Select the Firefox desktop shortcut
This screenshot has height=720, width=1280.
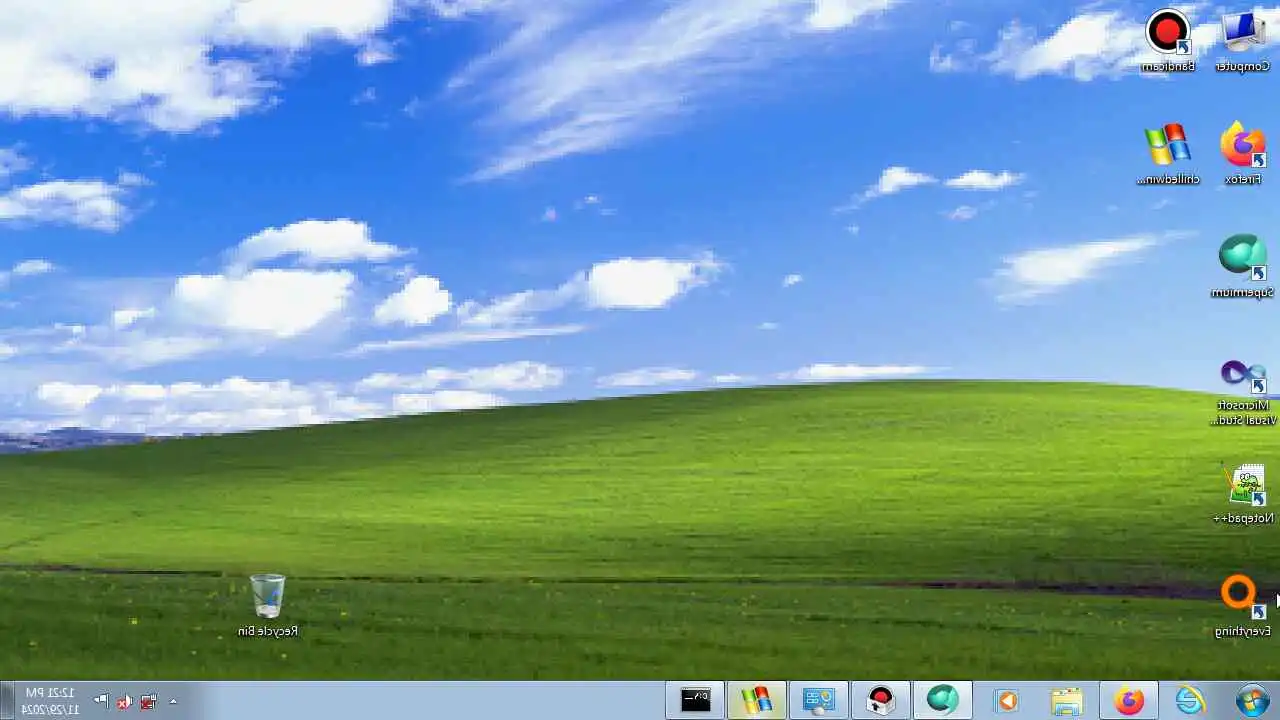1243,154
